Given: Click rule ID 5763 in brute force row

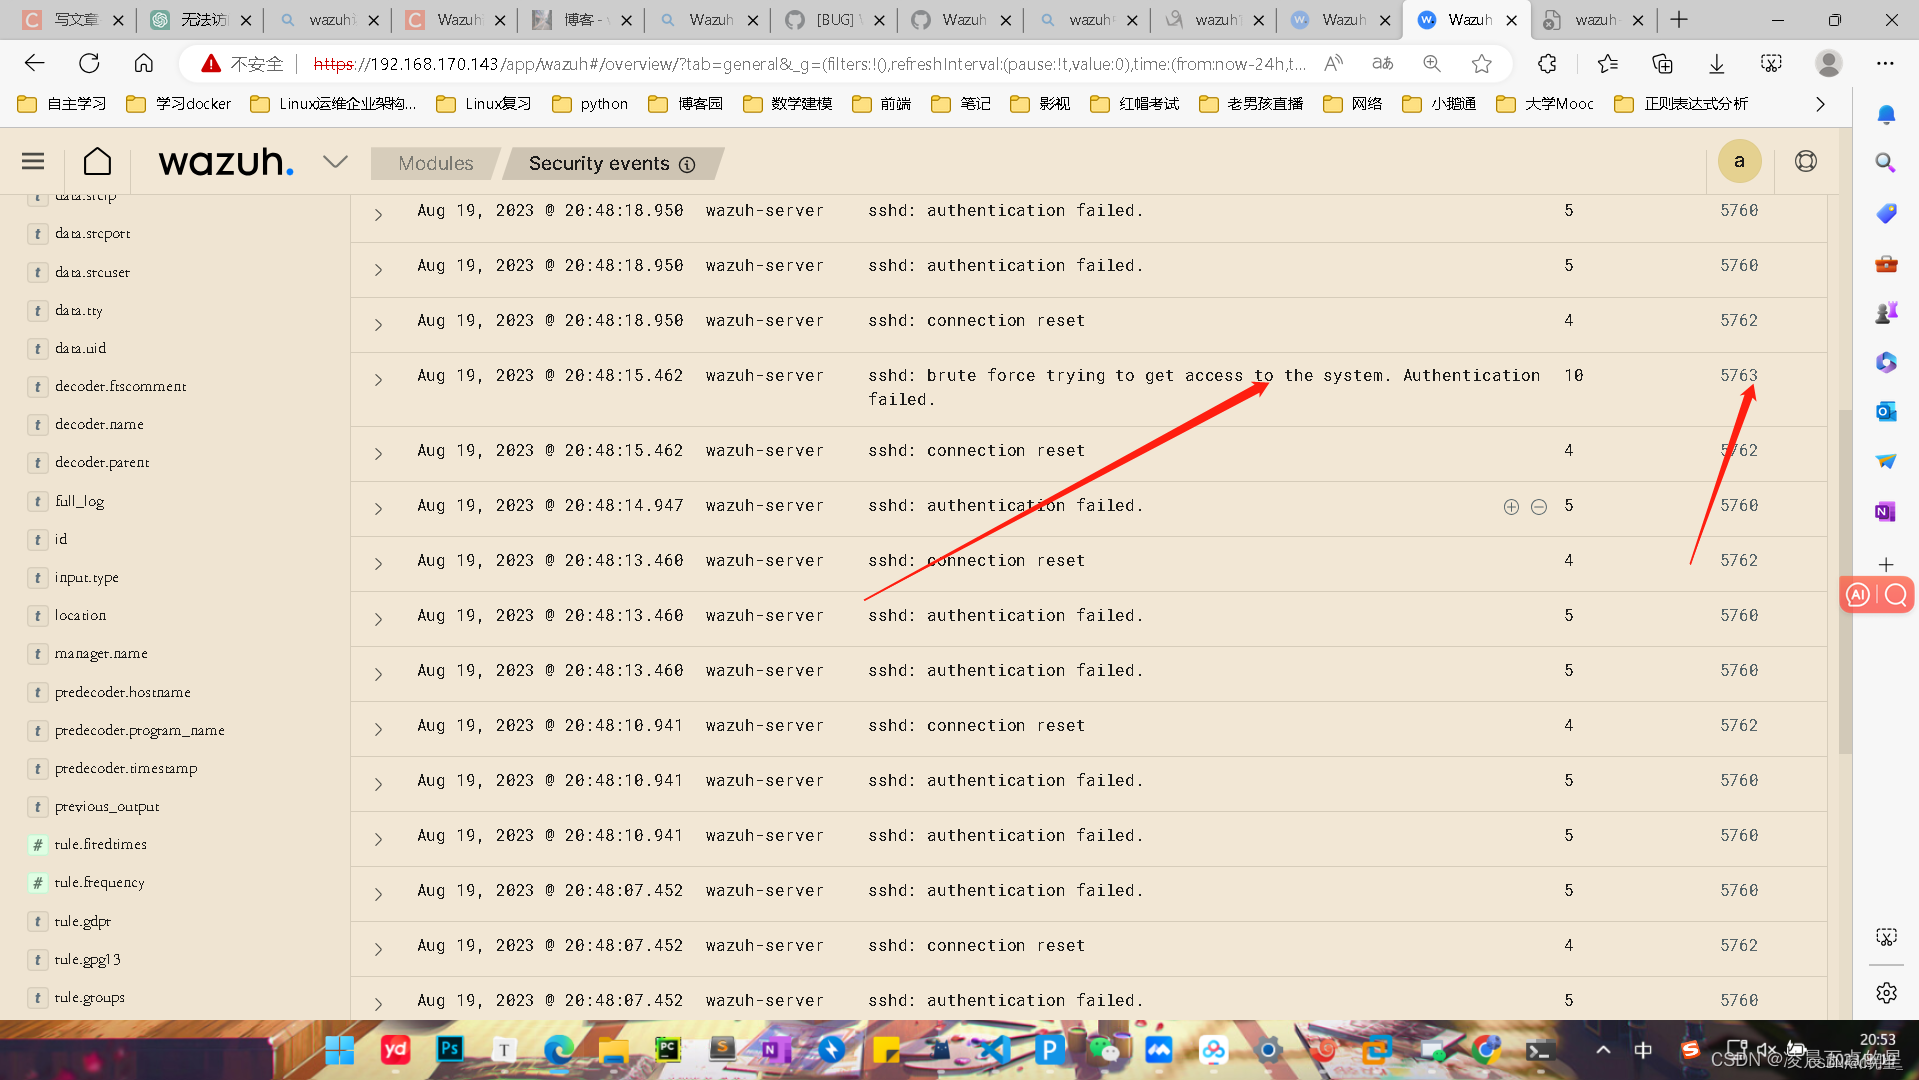Looking at the screenshot, I should click(1738, 375).
